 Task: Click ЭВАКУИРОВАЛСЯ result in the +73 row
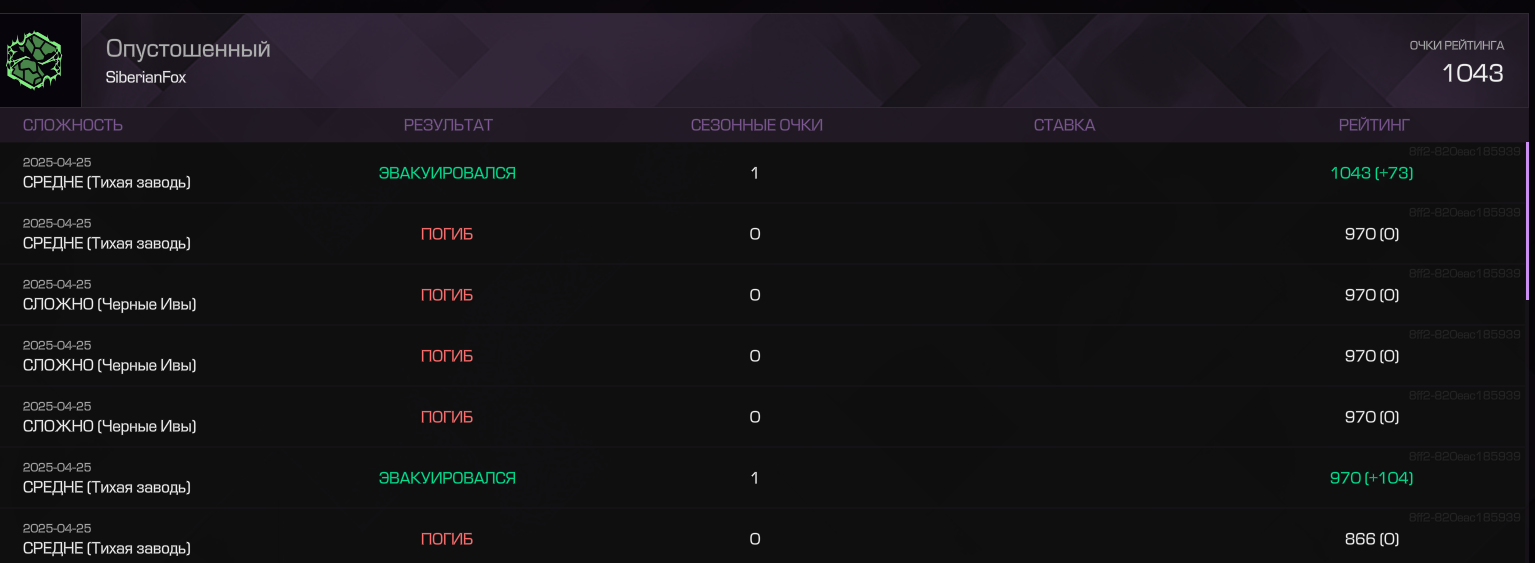tap(447, 173)
